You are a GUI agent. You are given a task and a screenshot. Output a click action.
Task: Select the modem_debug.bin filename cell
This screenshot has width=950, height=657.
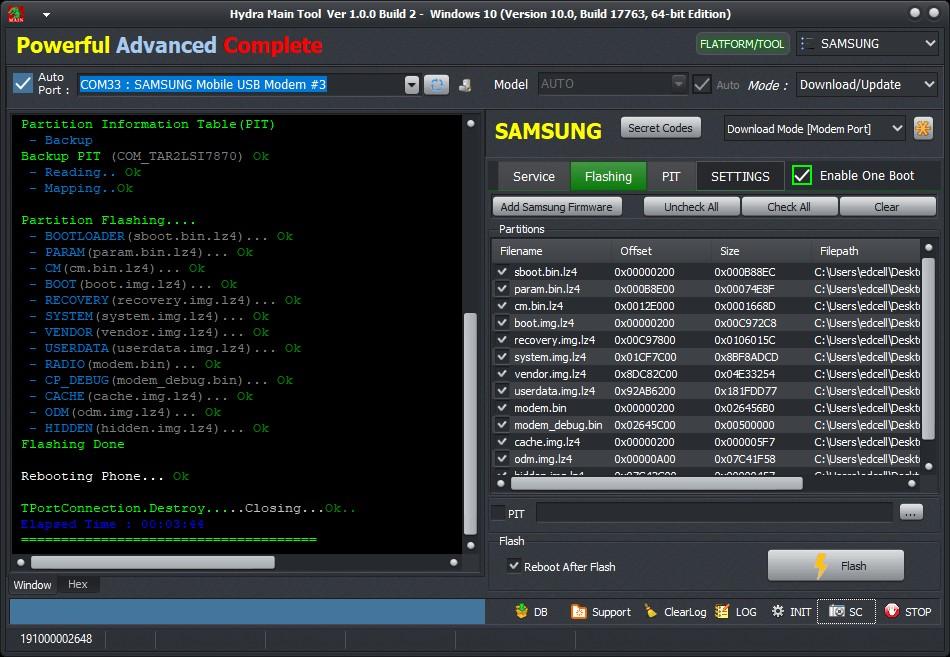pos(558,425)
